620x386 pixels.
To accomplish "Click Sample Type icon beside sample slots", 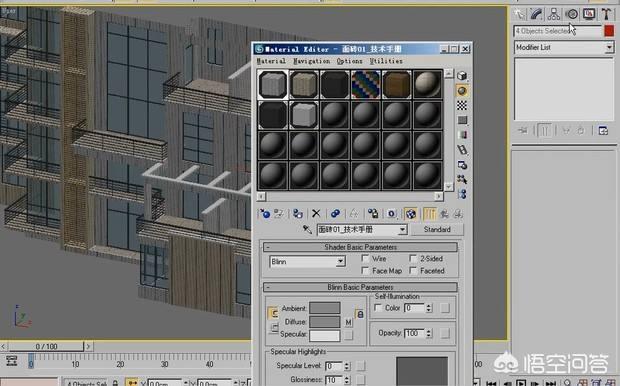I will [462, 76].
